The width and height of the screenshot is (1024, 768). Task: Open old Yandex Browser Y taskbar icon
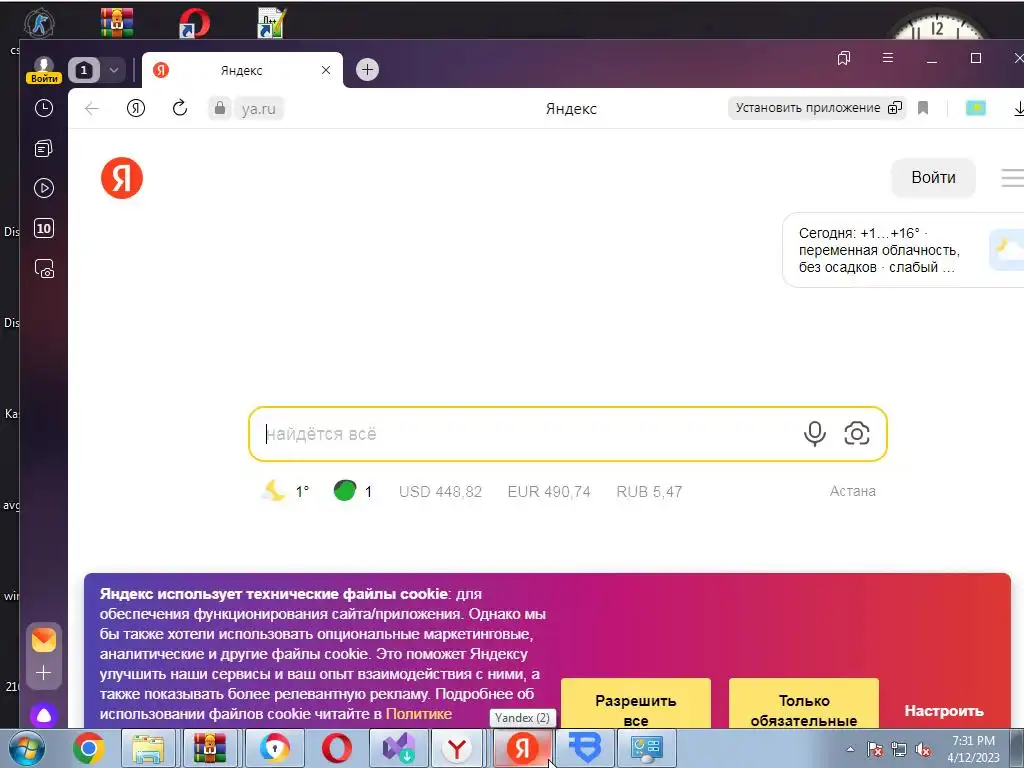(457, 748)
